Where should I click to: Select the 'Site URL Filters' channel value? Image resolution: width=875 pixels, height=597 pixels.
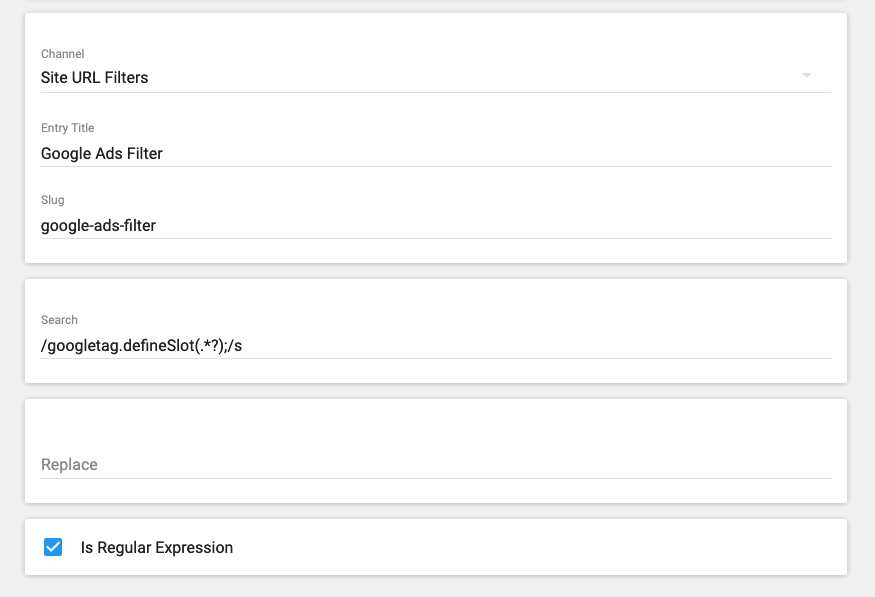(x=95, y=77)
